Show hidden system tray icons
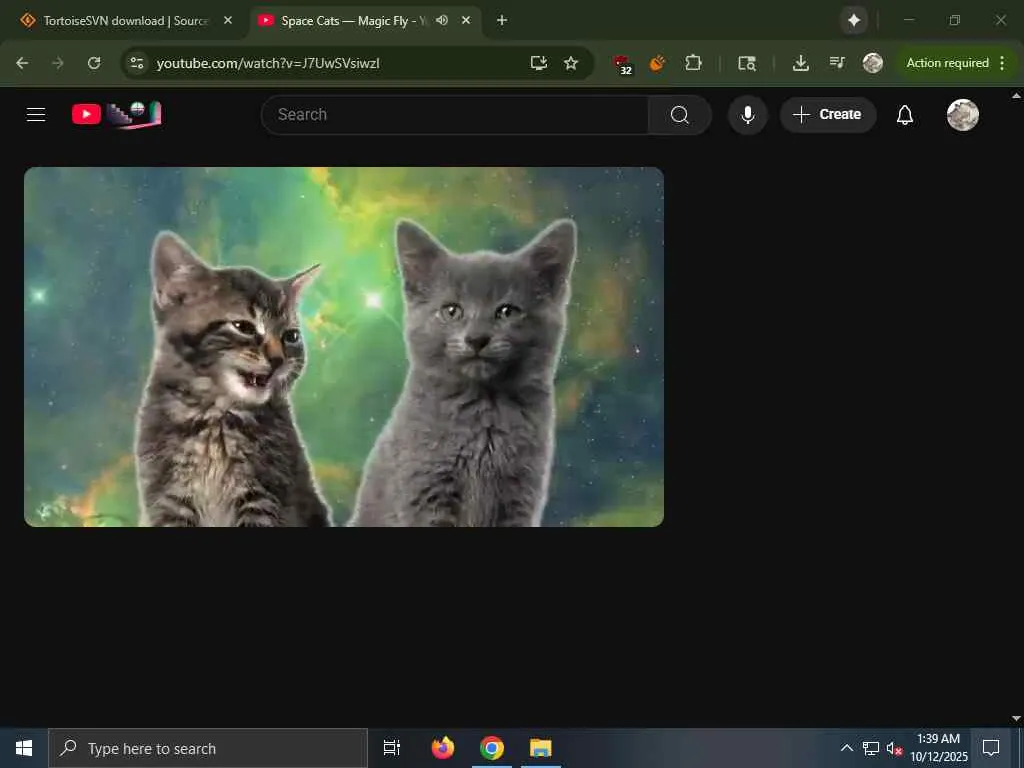Viewport: 1024px width, 768px height. coord(846,748)
